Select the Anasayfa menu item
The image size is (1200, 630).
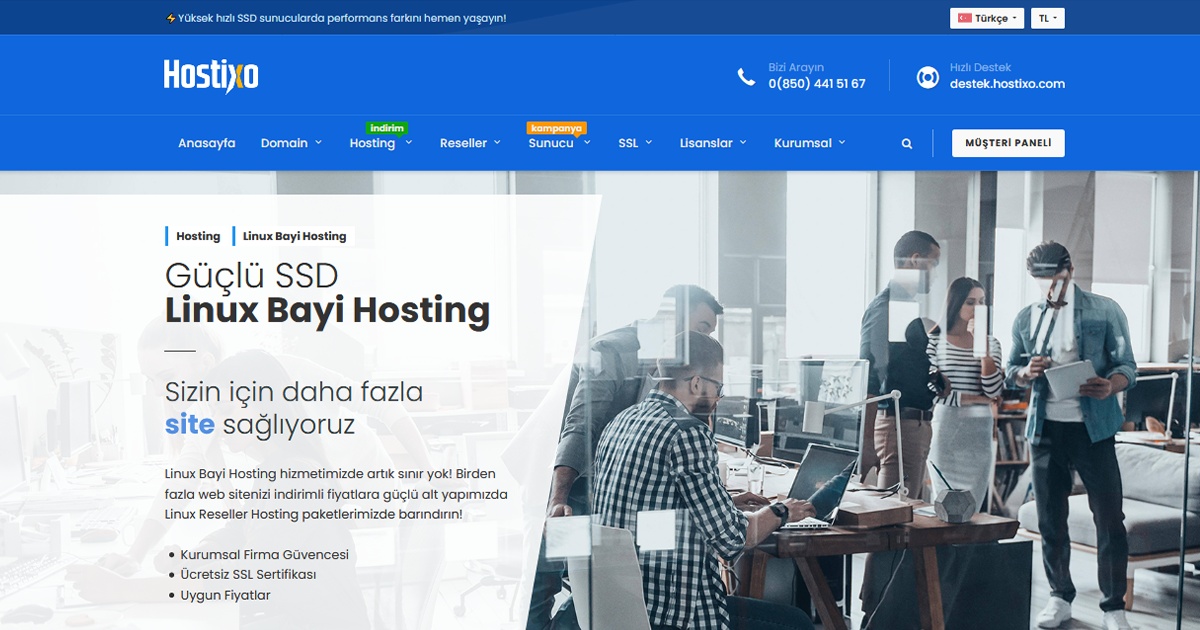point(206,143)
